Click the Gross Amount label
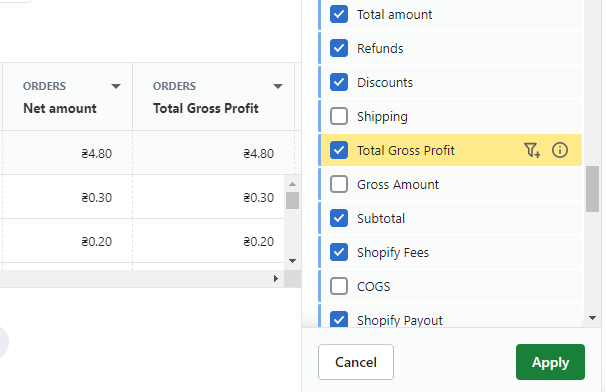 [x=398, y=184]
